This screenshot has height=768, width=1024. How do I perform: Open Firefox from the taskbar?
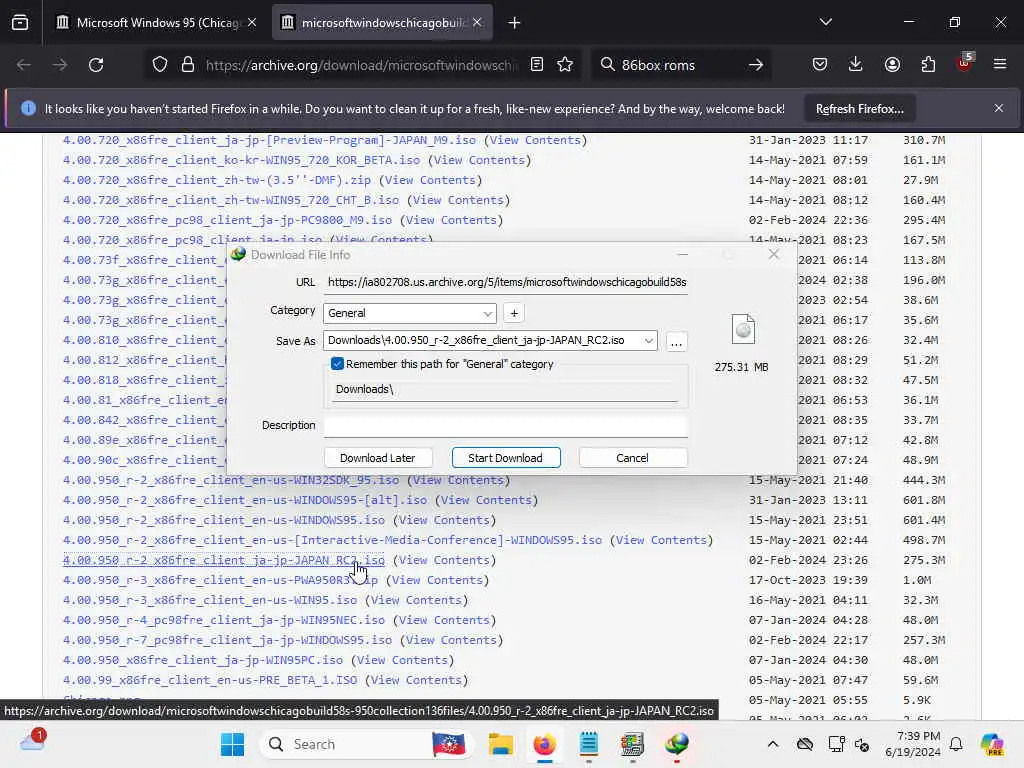coord(545,744)
